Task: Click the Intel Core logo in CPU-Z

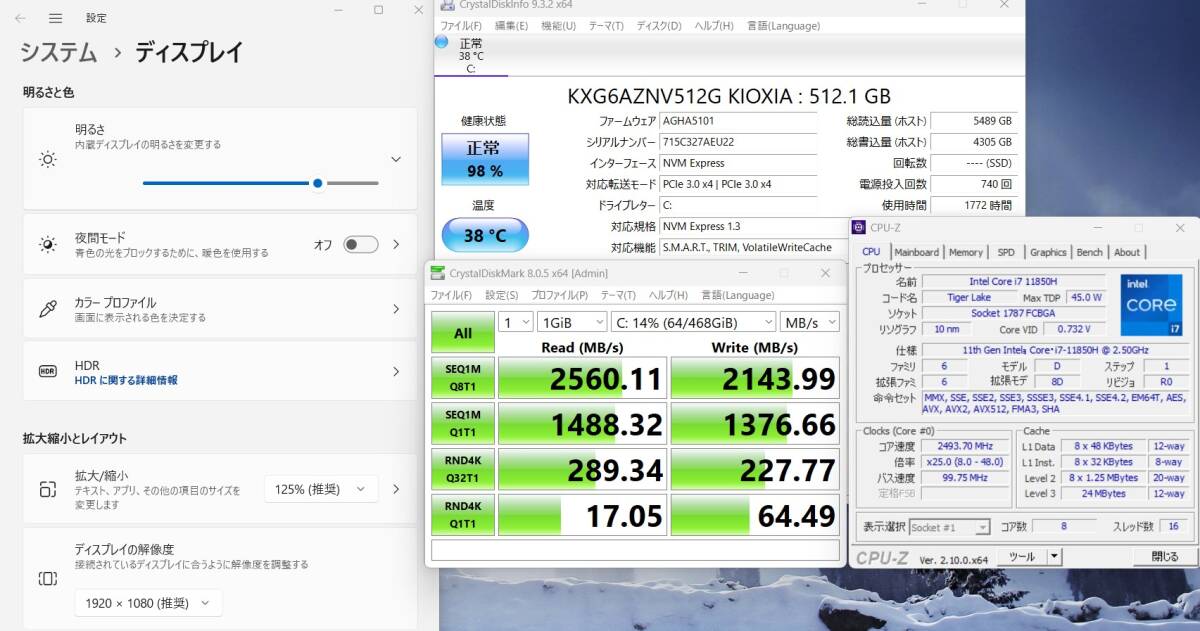Action: pos(1151,305)
